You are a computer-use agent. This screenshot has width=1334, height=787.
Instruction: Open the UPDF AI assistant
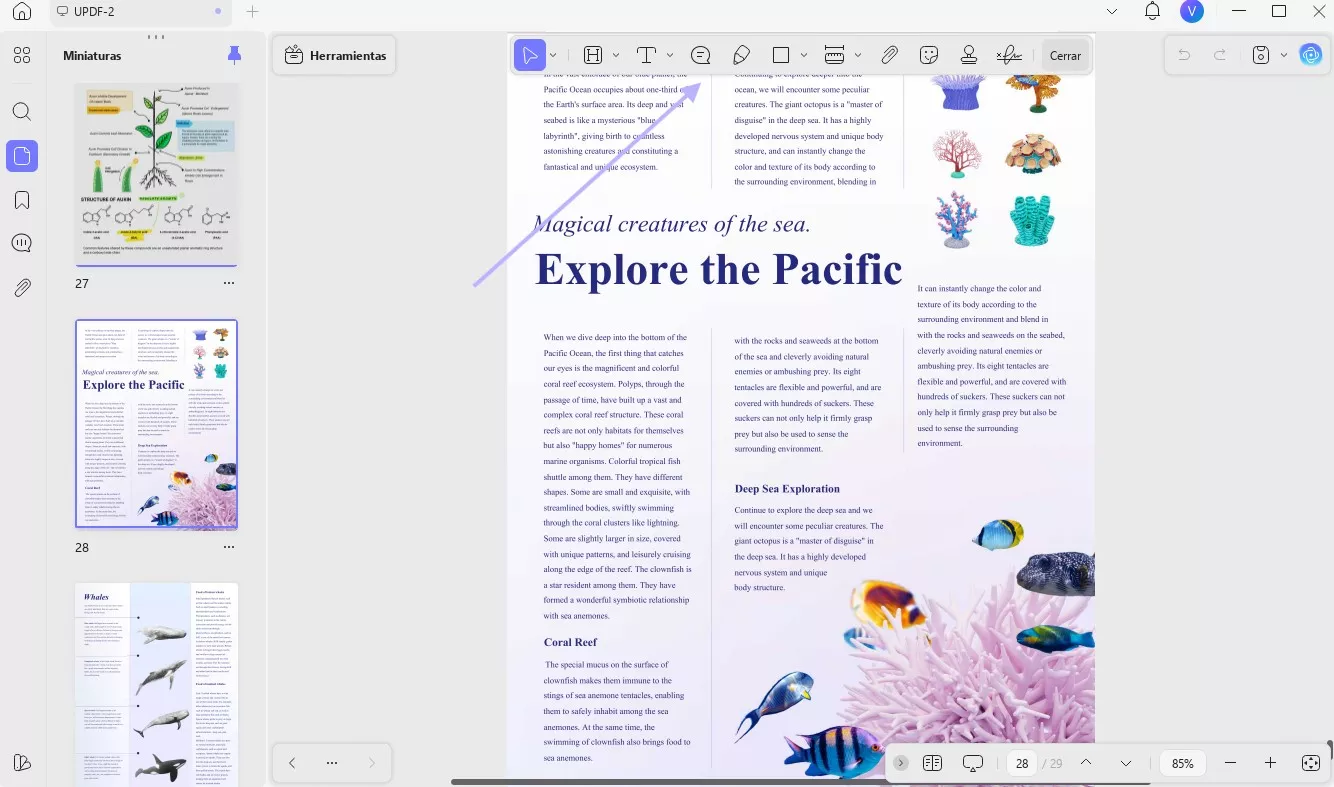pos(1311,55)
